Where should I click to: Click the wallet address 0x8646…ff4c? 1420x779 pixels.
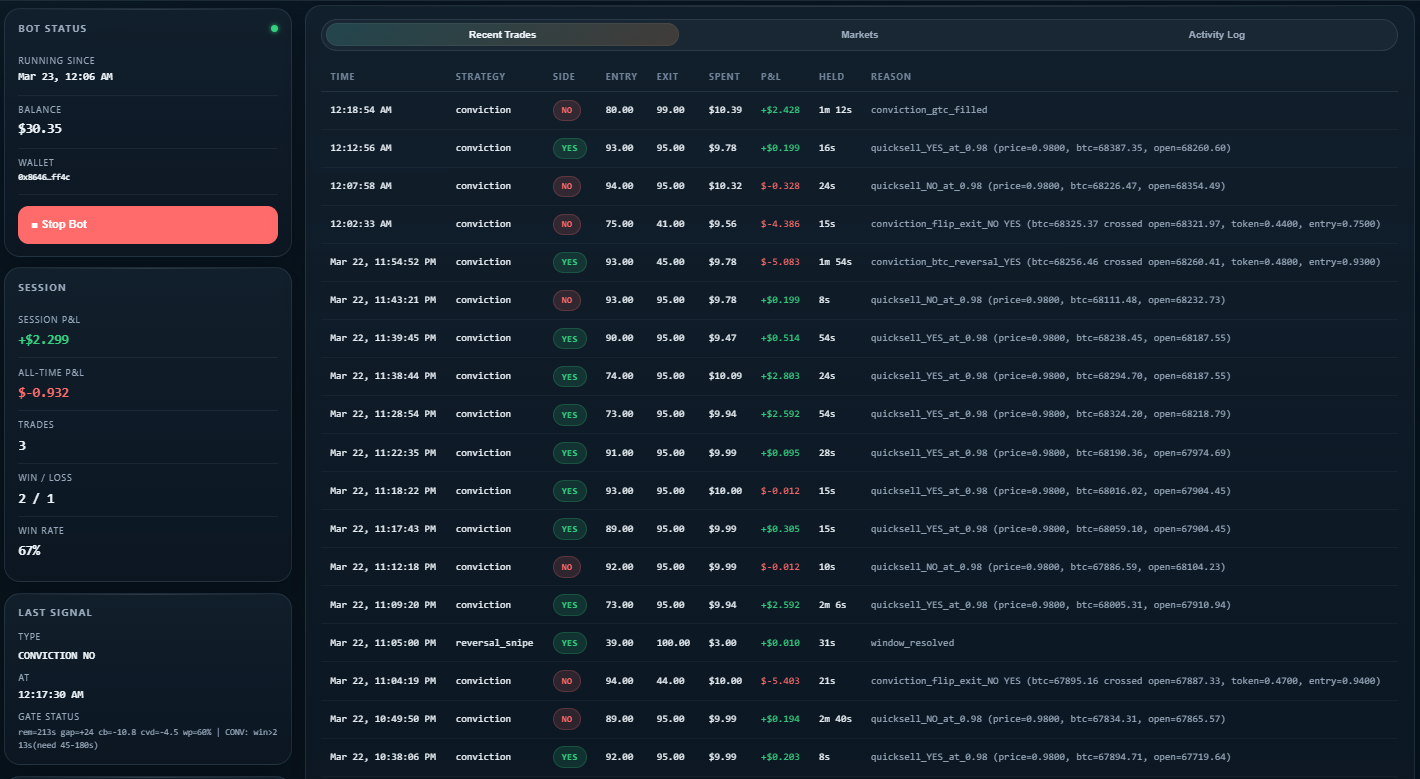click(x=45, y=177)
